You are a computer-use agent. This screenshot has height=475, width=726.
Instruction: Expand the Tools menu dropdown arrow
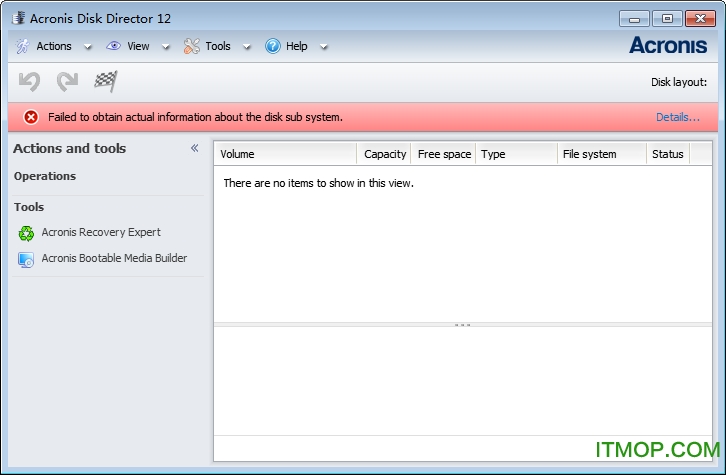click(x=246, y=47)
